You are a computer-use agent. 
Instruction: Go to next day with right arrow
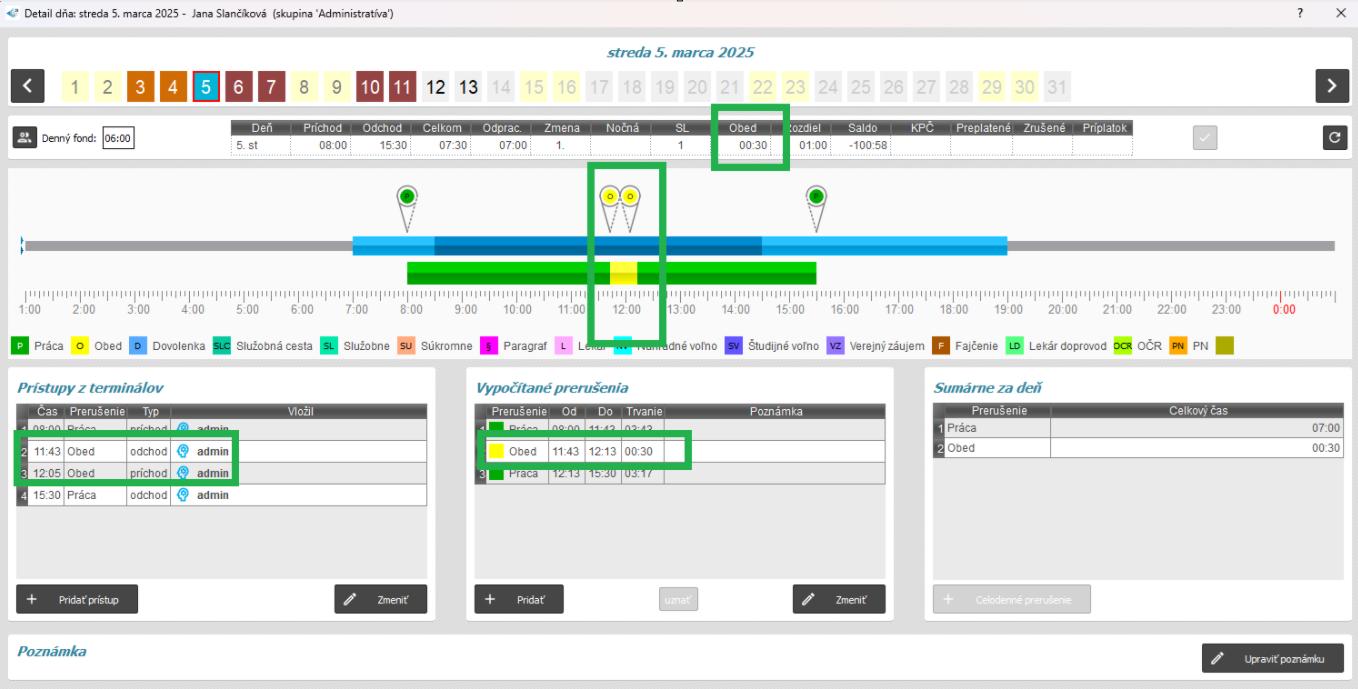(1331, 87)
